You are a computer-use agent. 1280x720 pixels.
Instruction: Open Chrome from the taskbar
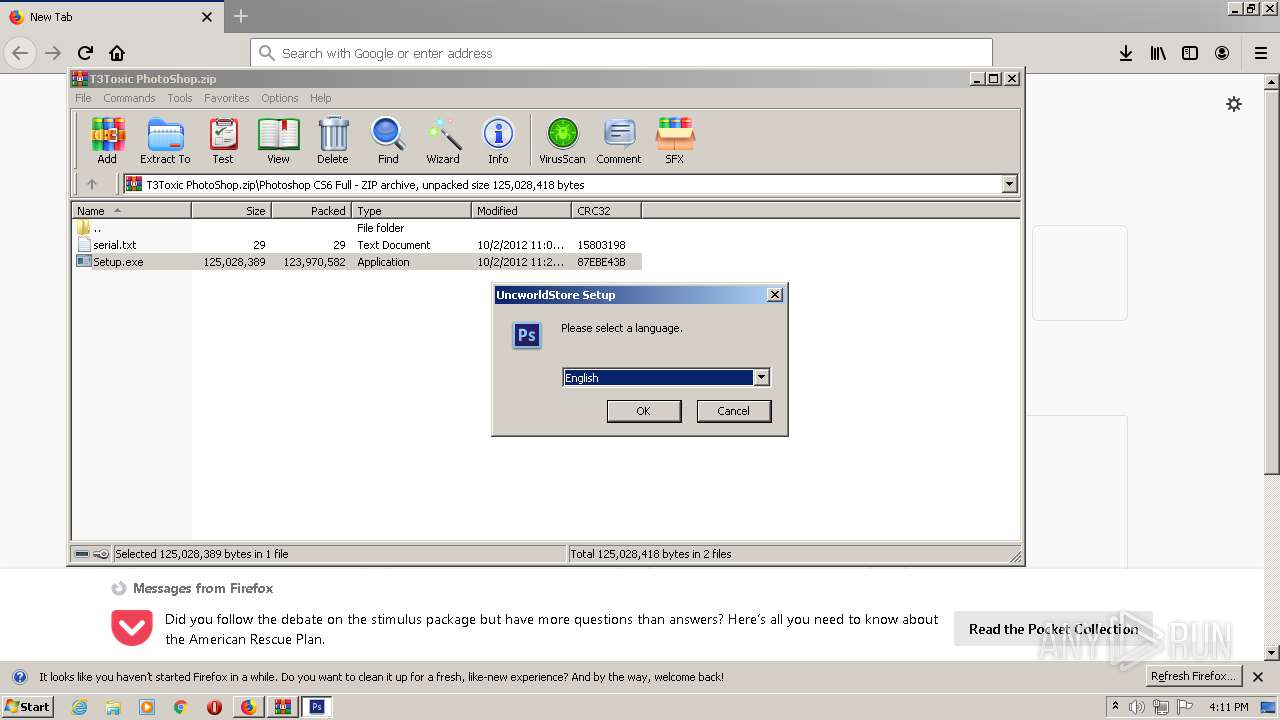pos(181,707)
